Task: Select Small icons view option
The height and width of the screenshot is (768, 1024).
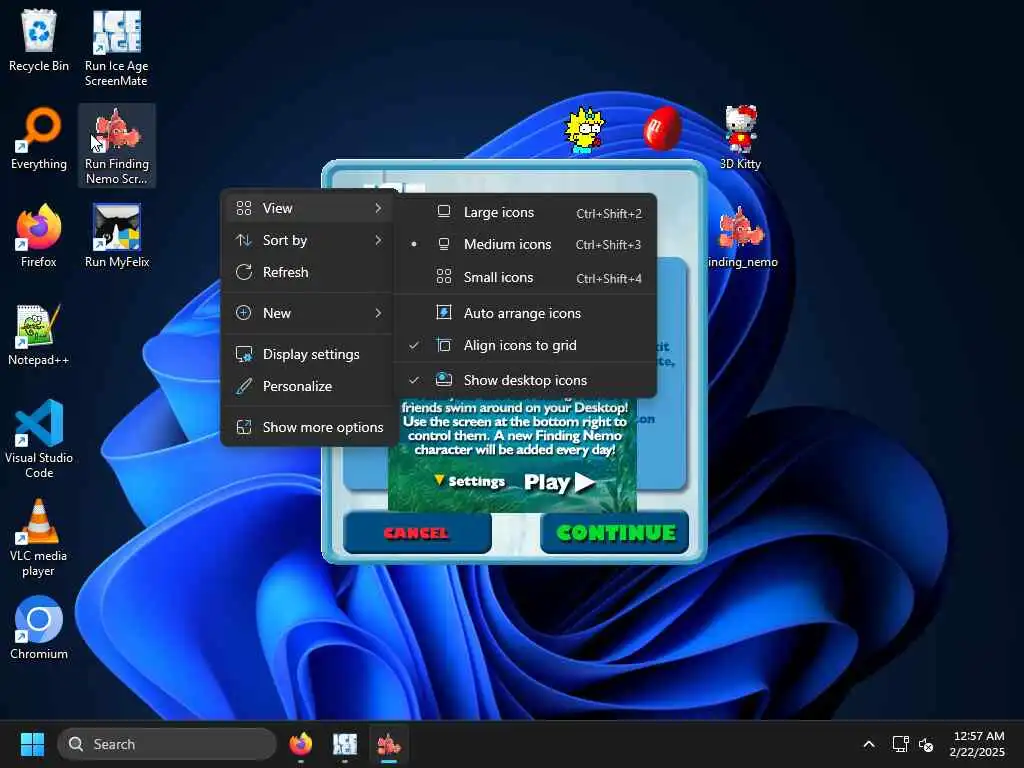Action: (x=525, y=278)
